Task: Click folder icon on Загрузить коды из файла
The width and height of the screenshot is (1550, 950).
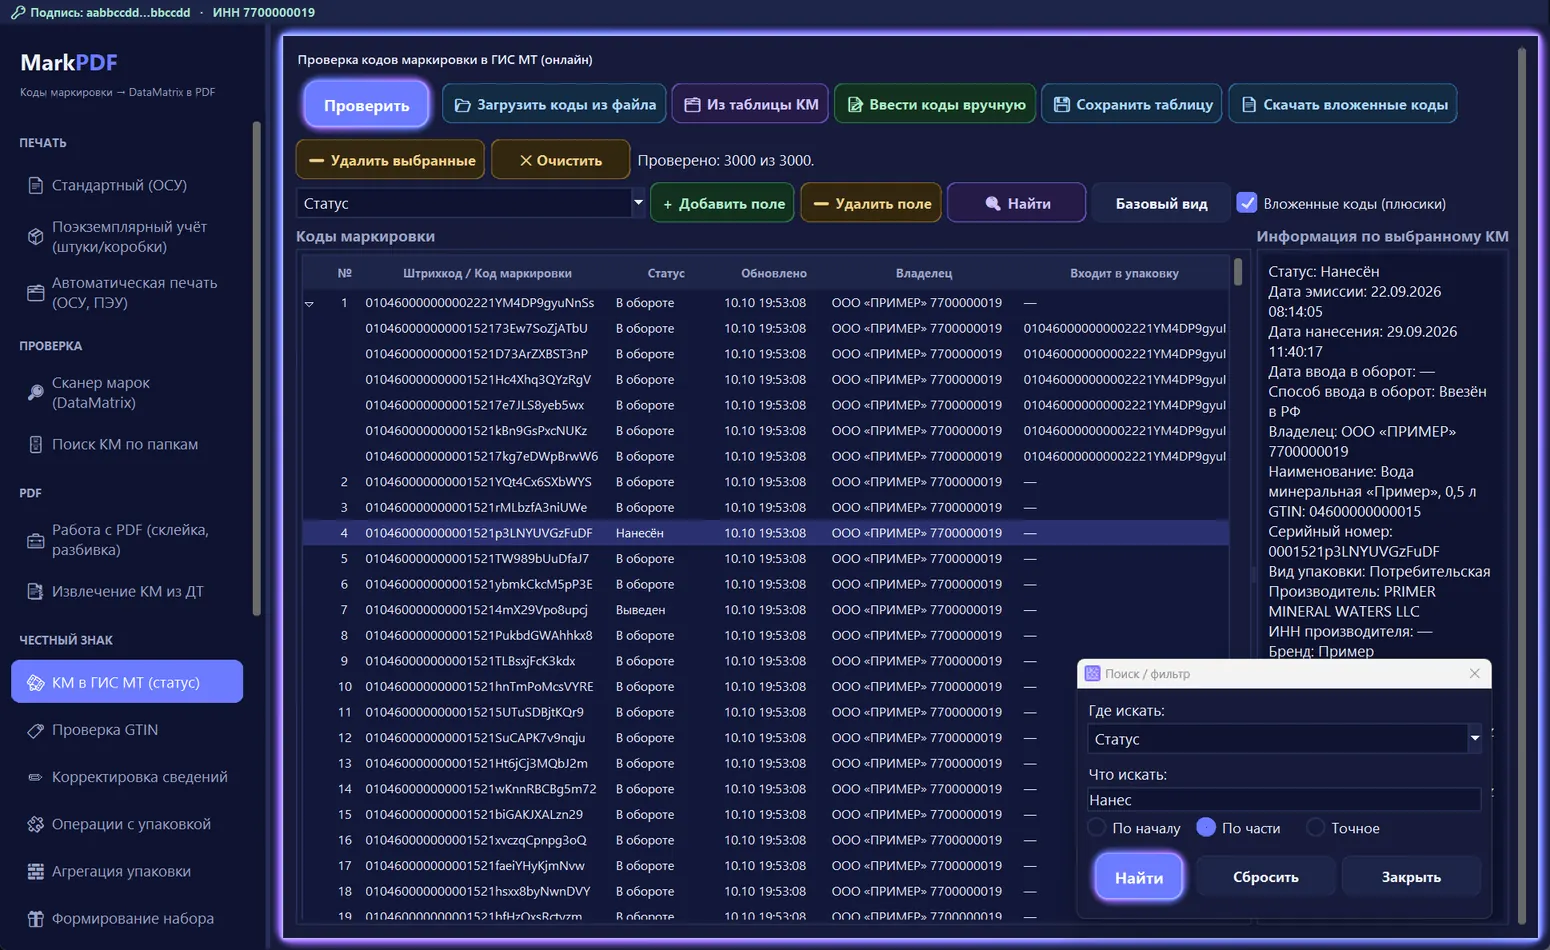Action: [x=462, y=105]
